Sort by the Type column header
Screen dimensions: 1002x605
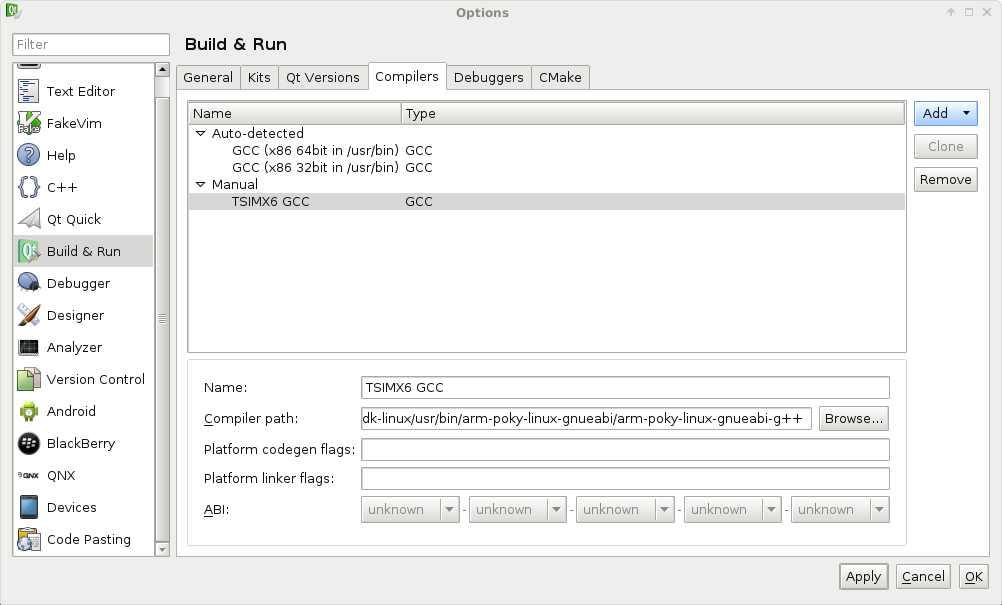(x=652, y=113)
